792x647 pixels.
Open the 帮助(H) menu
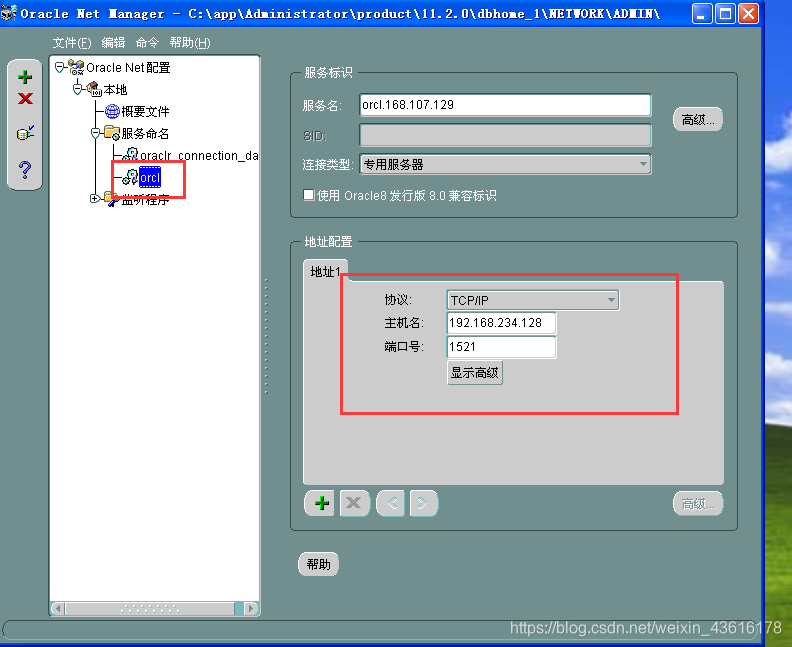point(190,43)
